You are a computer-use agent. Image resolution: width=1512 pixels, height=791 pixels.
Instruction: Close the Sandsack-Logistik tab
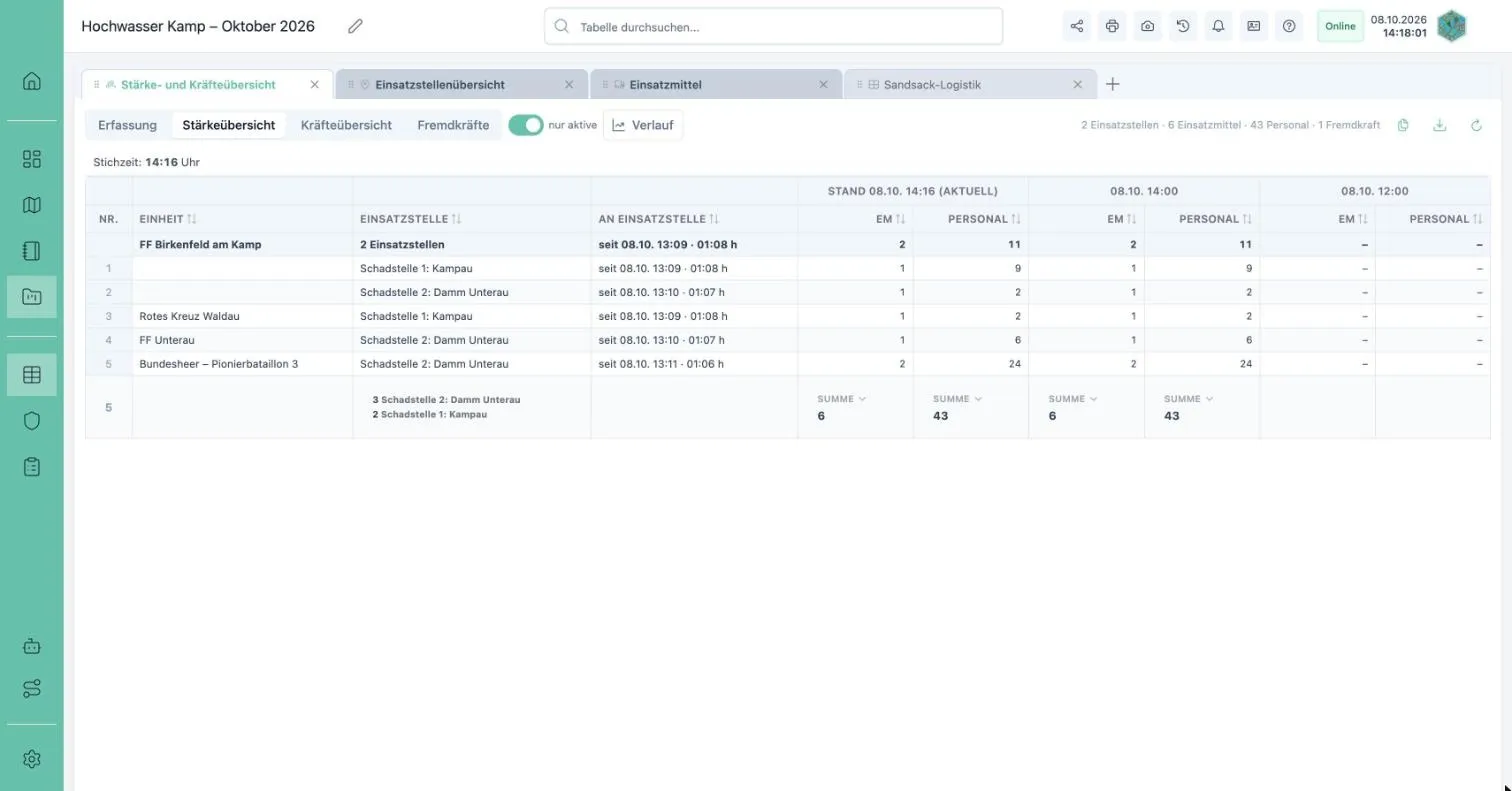[x=1077, y=85]
